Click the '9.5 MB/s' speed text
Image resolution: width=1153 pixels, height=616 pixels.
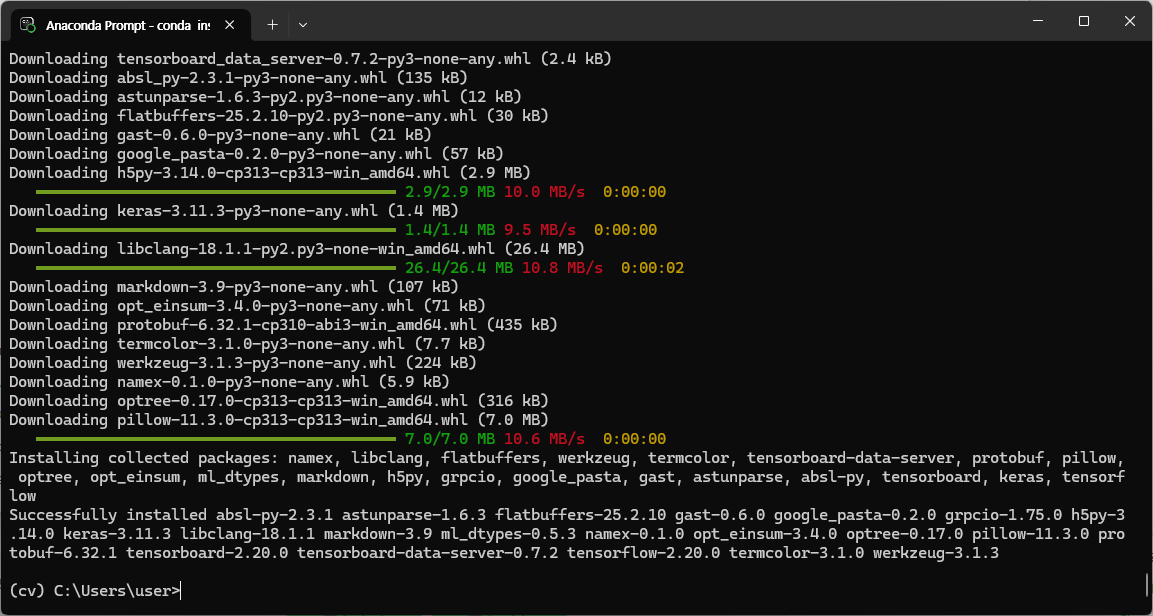(540, 230)
